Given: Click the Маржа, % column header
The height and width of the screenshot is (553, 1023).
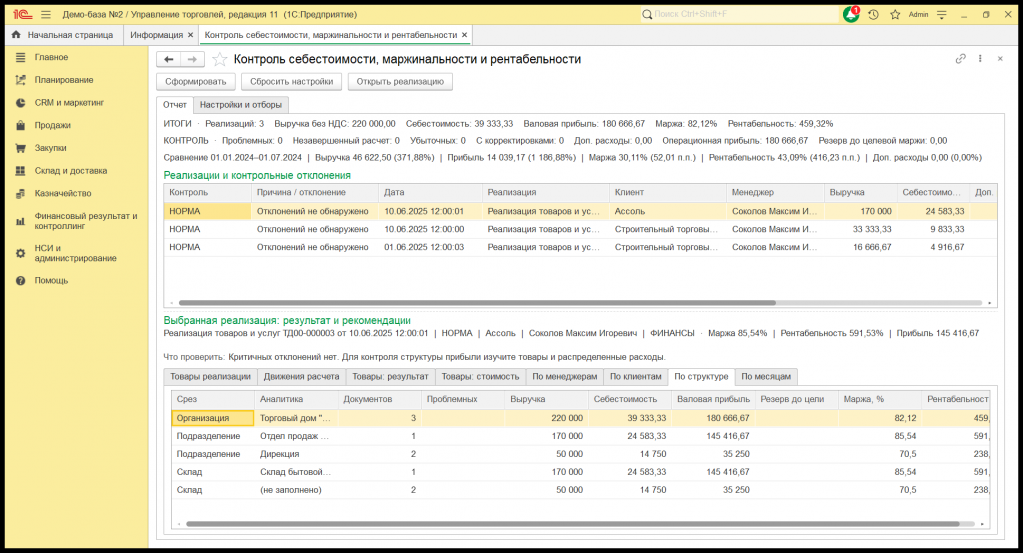Looking at the screenshot, I should click(x=879, y=399).
